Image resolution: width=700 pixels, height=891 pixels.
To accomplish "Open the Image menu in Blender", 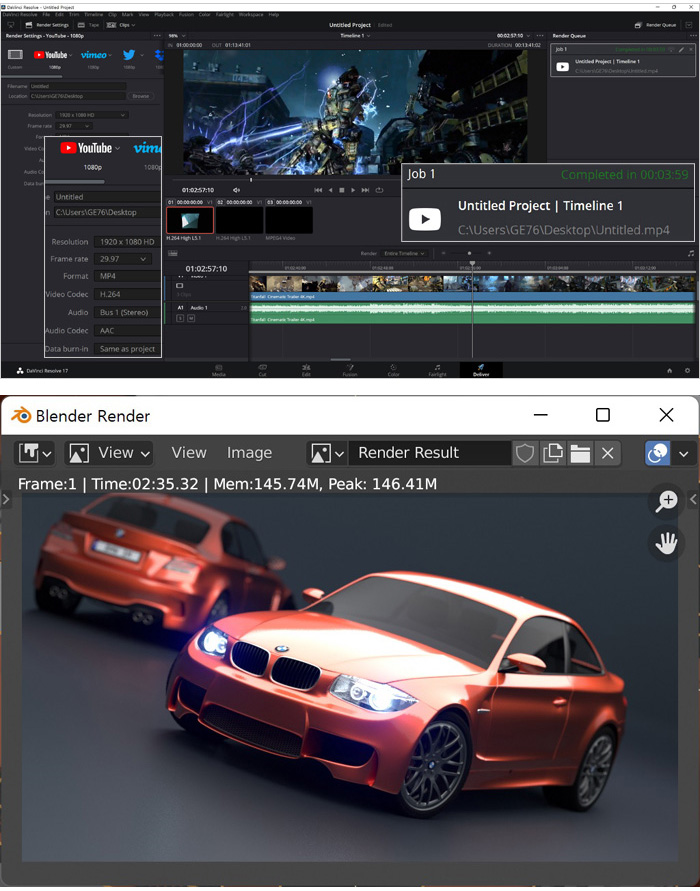I will [x=249, y=453].
